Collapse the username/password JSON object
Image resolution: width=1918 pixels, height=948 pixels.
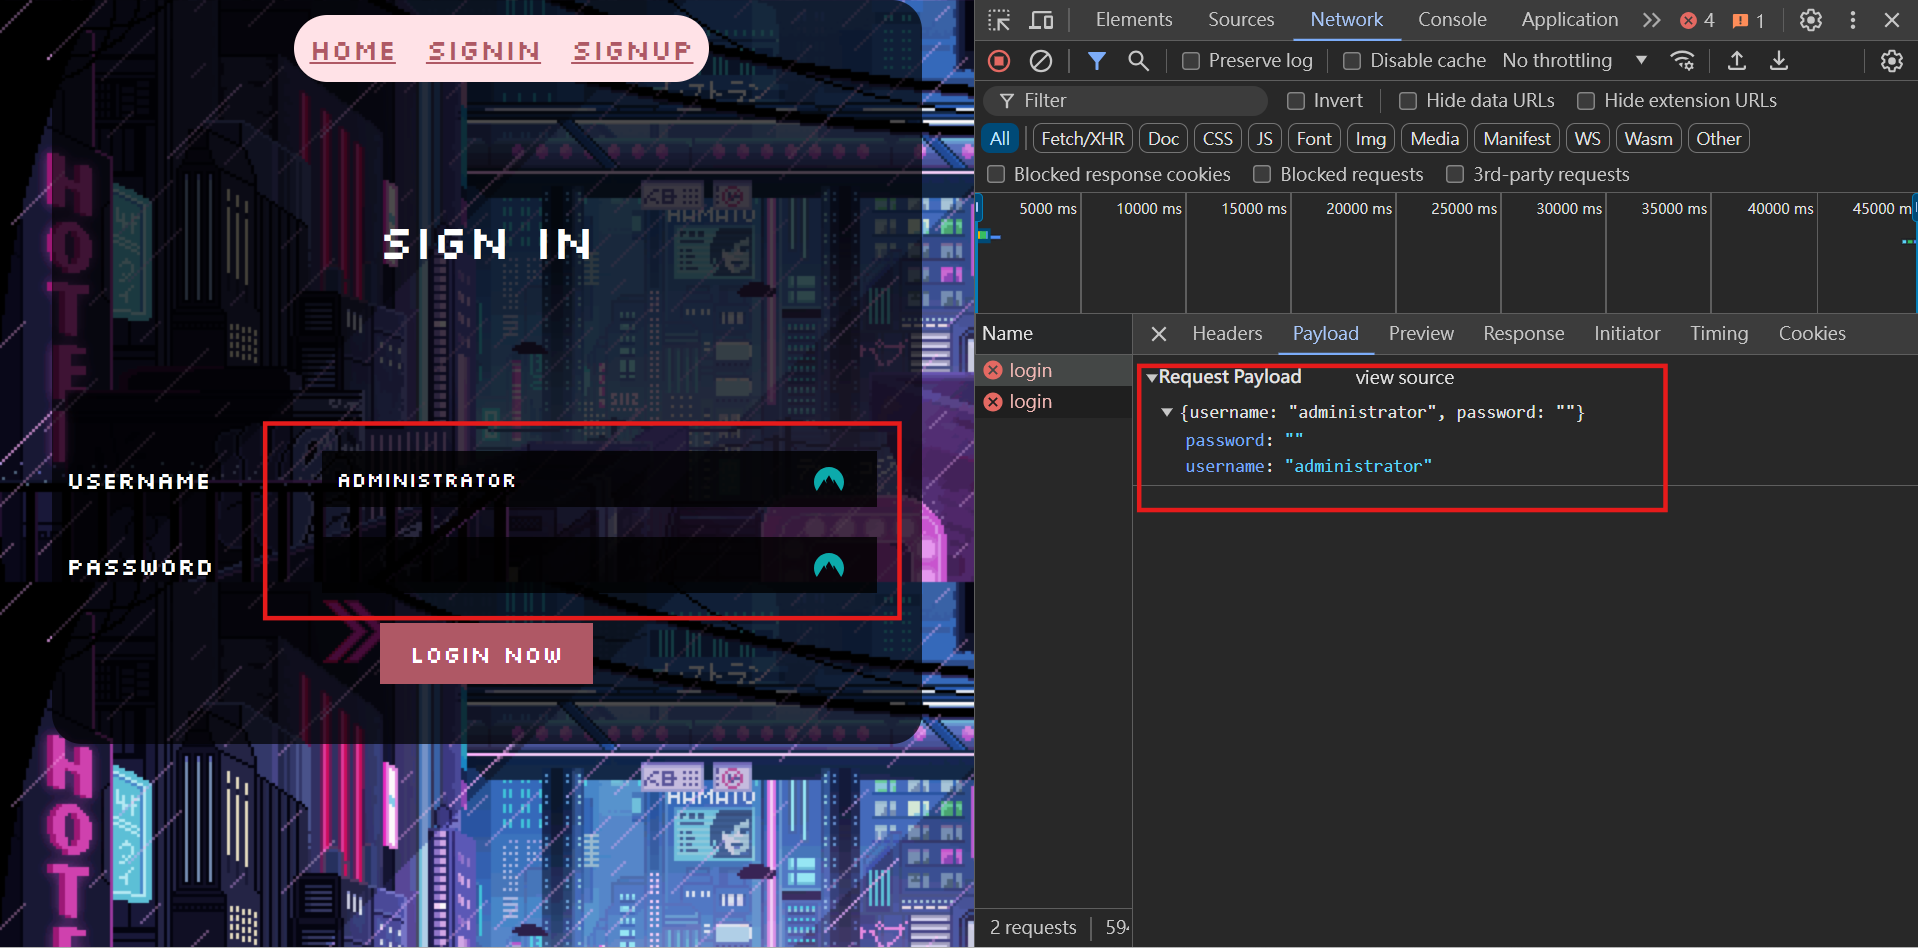(x=1167, y=412)
